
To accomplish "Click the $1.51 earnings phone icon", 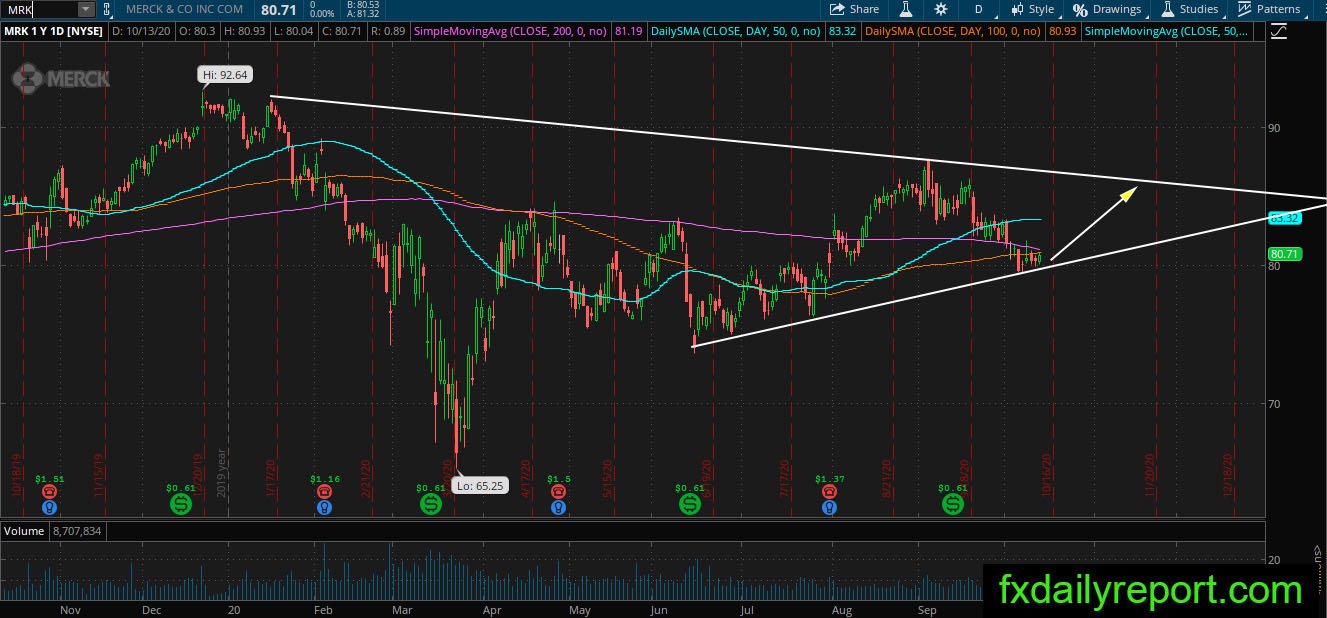I will (x=49, y=493).
